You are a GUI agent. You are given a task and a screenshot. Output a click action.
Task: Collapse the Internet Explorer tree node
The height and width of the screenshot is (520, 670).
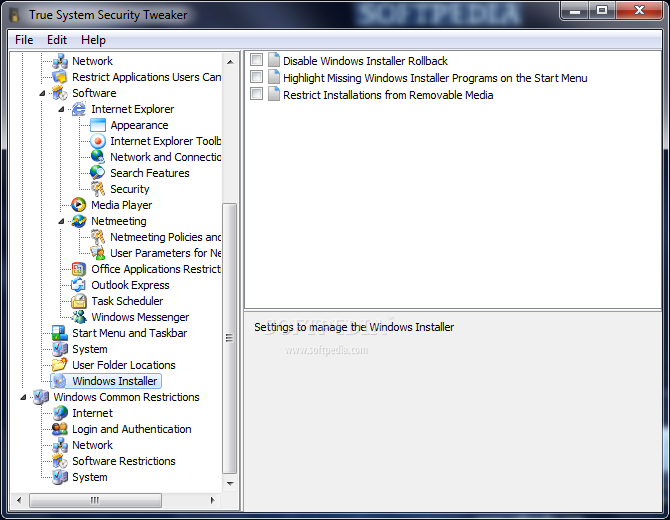(x=61, y=109)
